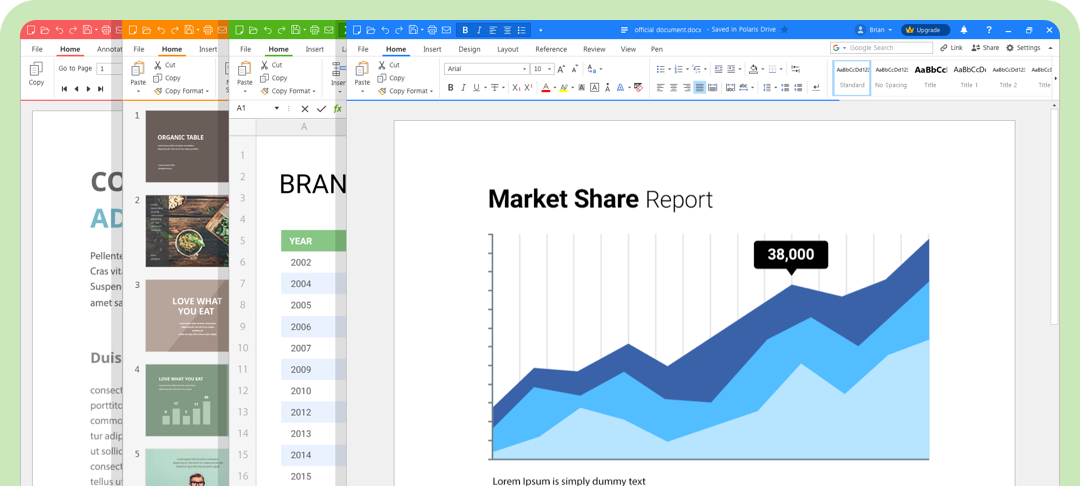The image size is (1080, 486).
Task: Toggle Underline in the ribbon font group
Action: pyautogui.click(x=477, y=87)
